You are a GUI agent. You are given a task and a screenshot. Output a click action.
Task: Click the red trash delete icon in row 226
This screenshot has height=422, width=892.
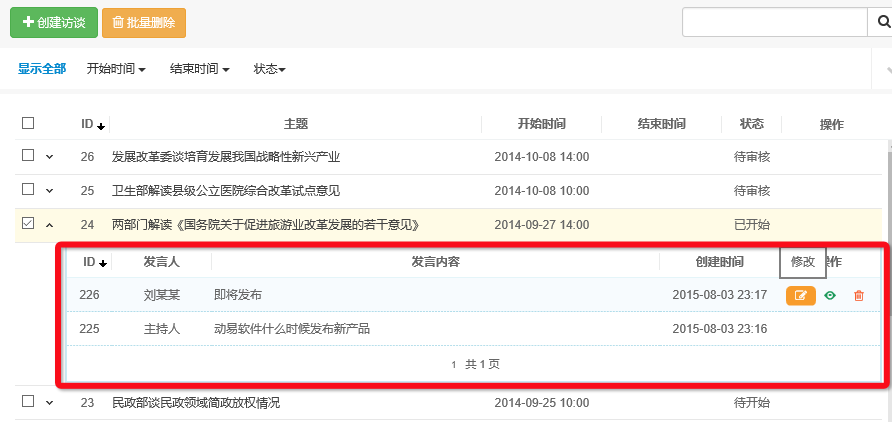[x=858, y=295]
